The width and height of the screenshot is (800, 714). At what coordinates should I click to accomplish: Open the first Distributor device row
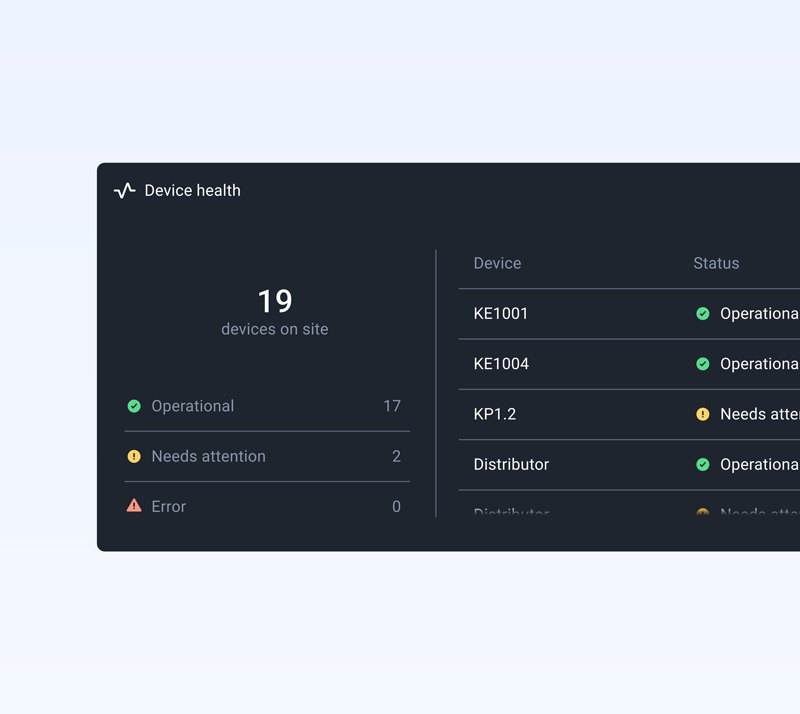click(629, 464)
